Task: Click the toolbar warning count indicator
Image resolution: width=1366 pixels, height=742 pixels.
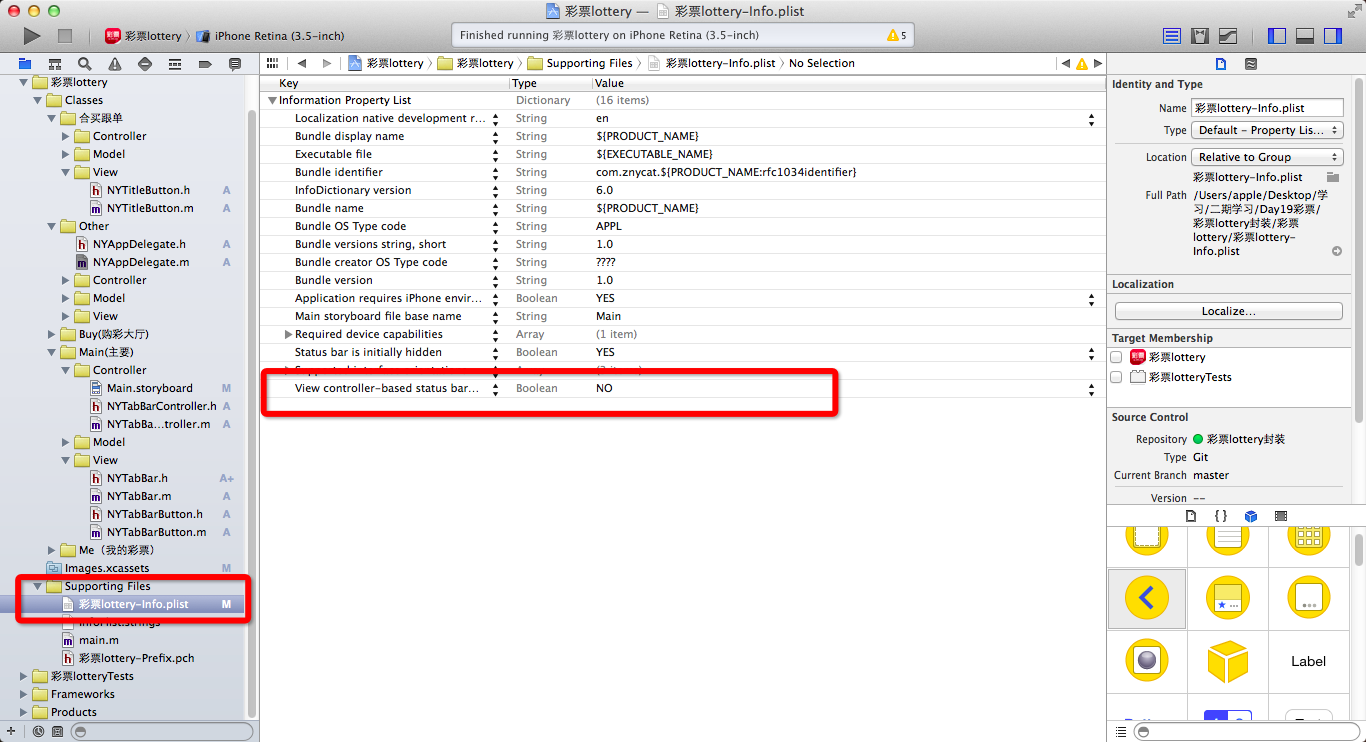Action: click(x=896, y=35)
